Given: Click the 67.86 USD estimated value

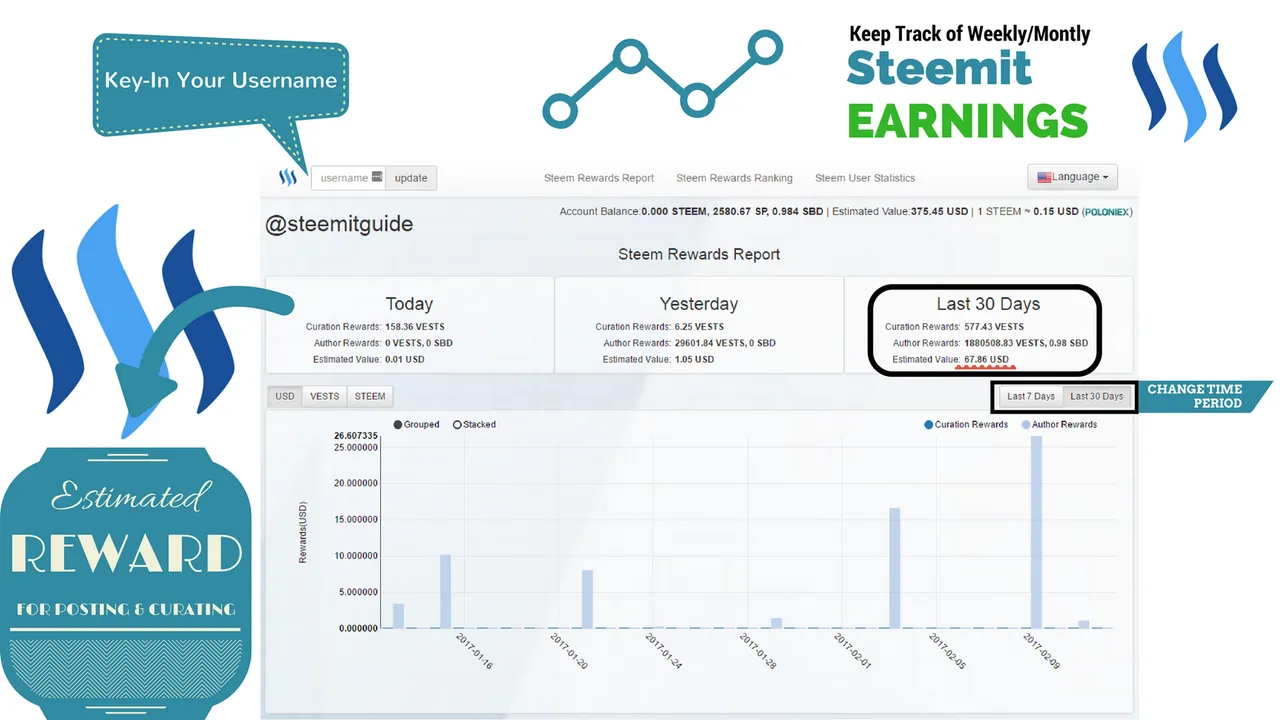Looking at the screenshot, I should 986,359.
